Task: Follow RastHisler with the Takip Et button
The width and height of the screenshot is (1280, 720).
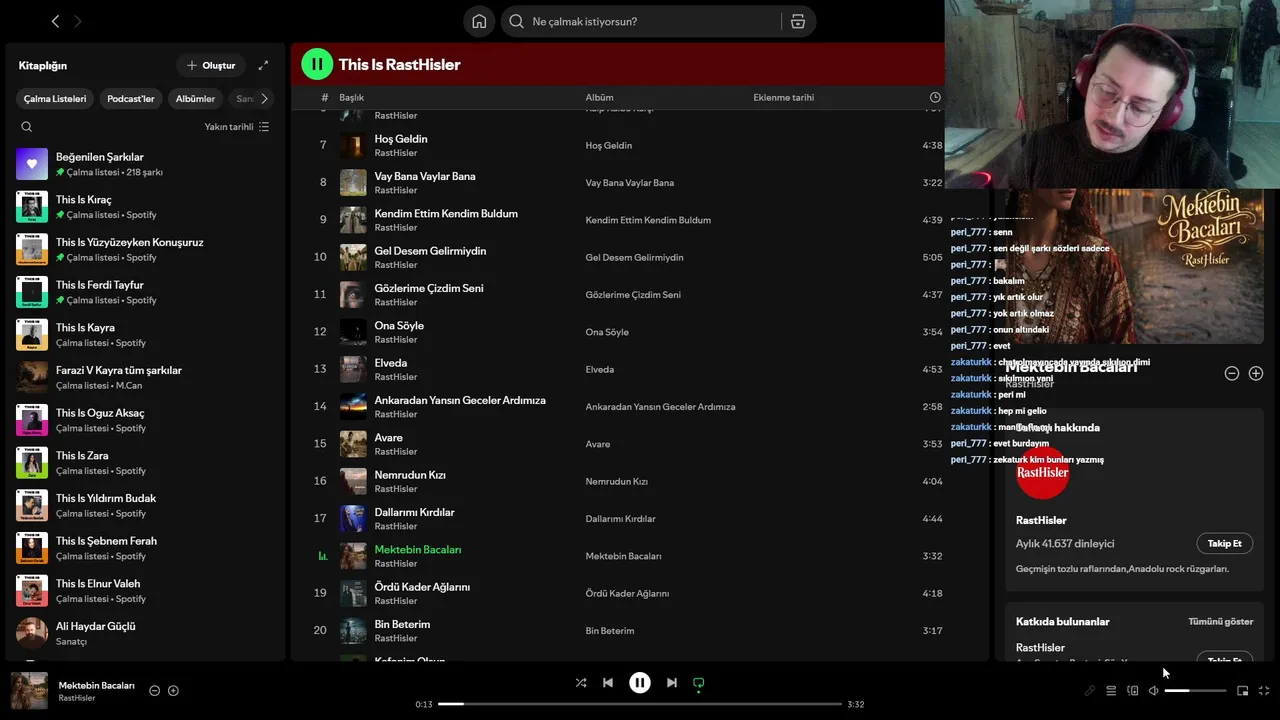Action: [x=1224, y=543]
